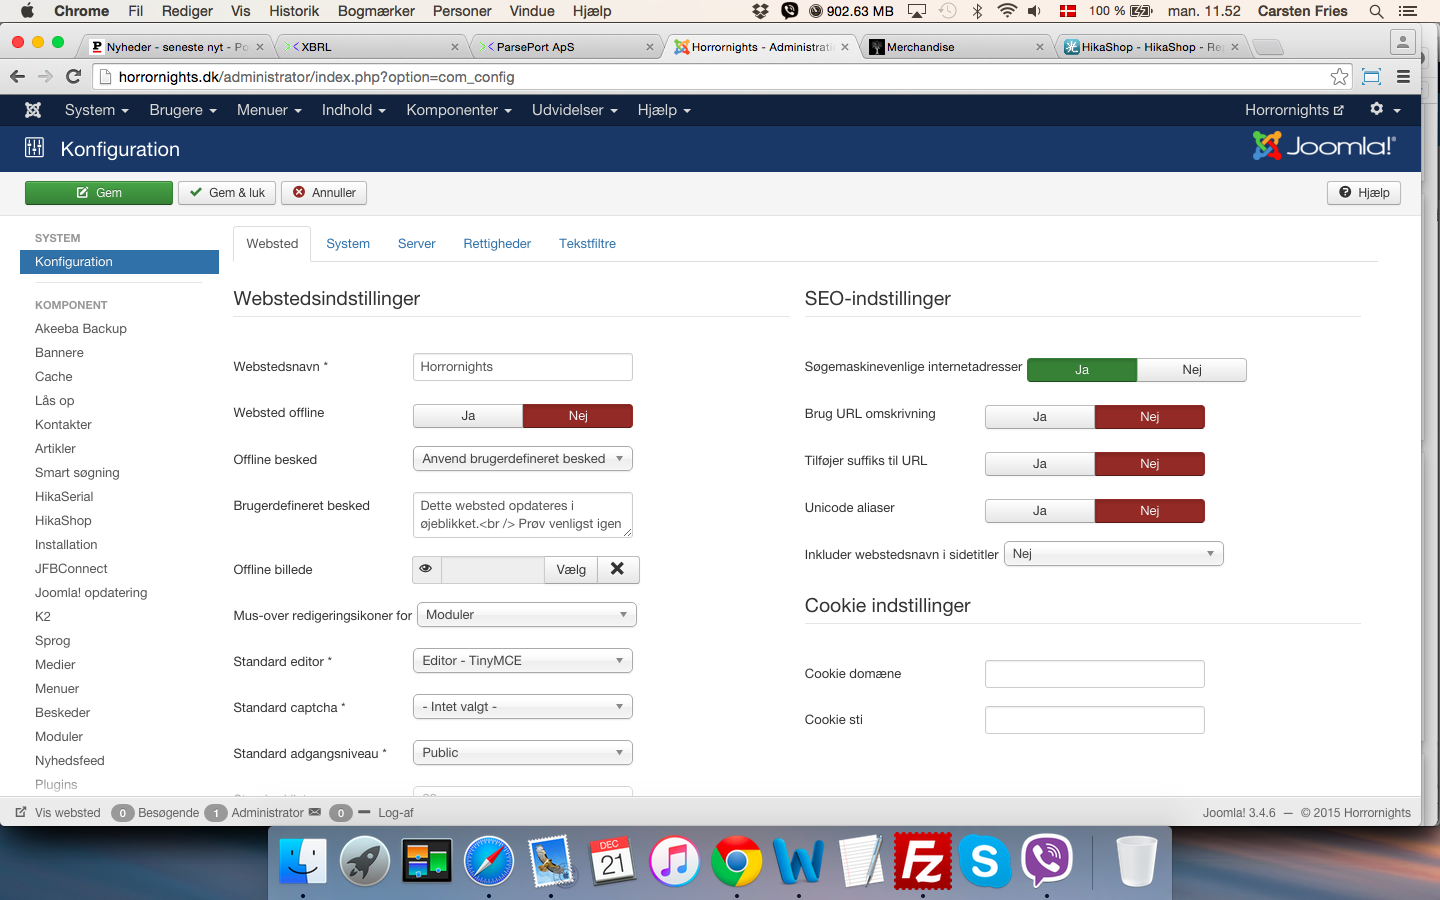Switch to the Server tab
Screen dimensions: 1440x900
point(417,244)
